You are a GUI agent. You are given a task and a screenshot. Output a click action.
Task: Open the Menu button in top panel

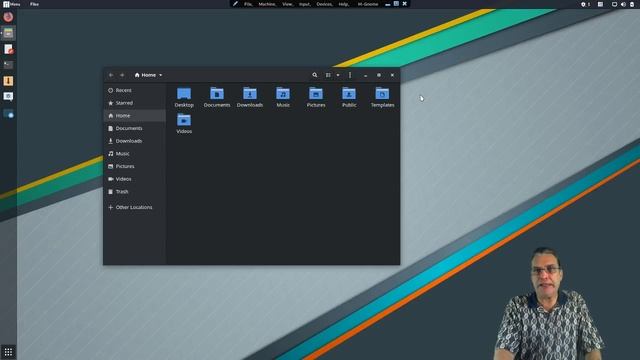point(12,4)
